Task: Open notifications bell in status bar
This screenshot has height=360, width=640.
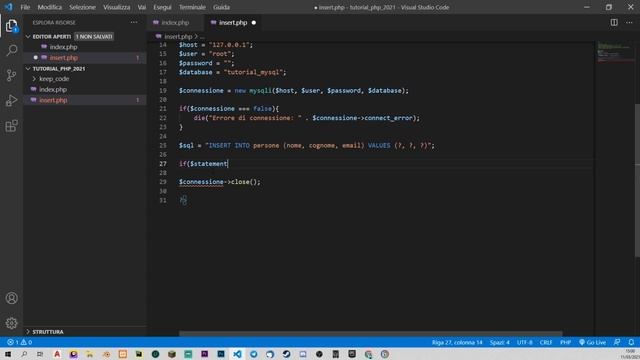Action: pyautogui.click(x=631, y=342)
